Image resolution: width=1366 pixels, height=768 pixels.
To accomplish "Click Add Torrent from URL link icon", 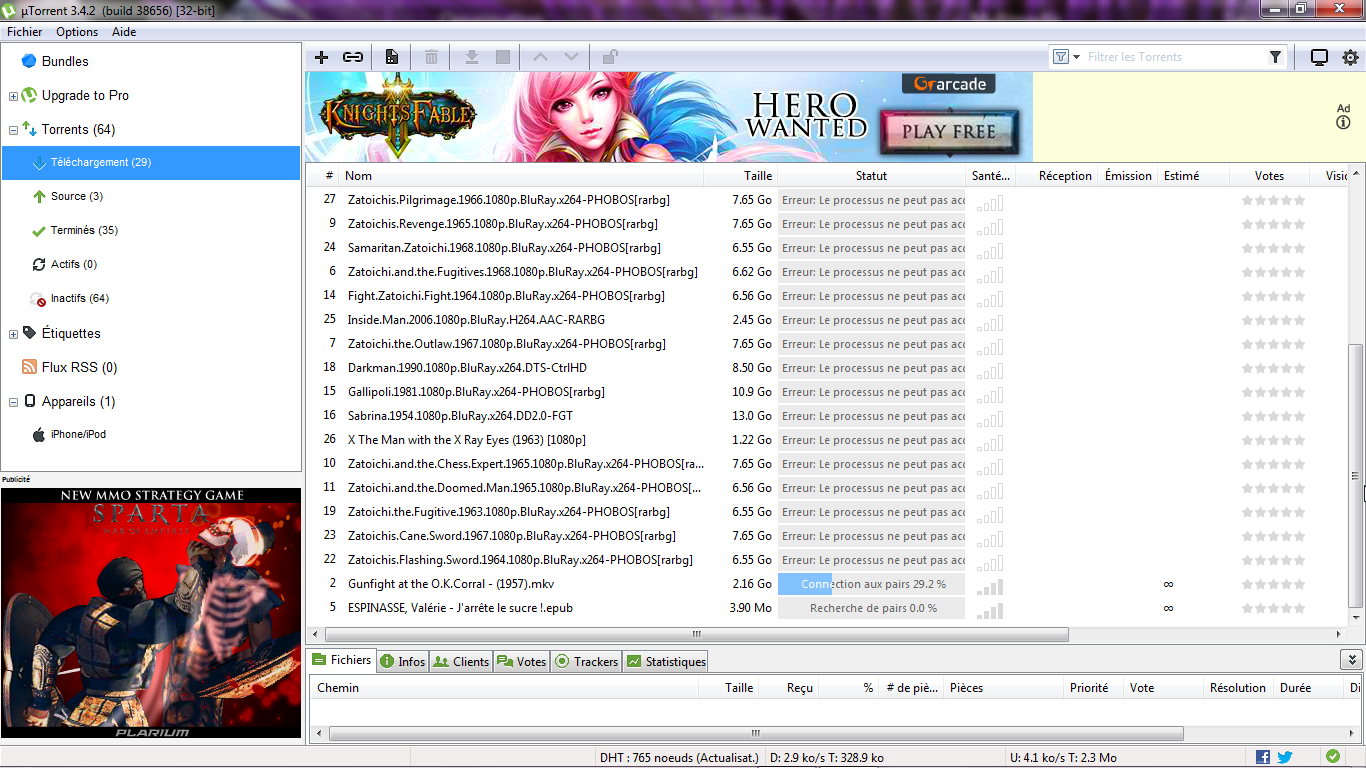I will click(353, 57).
